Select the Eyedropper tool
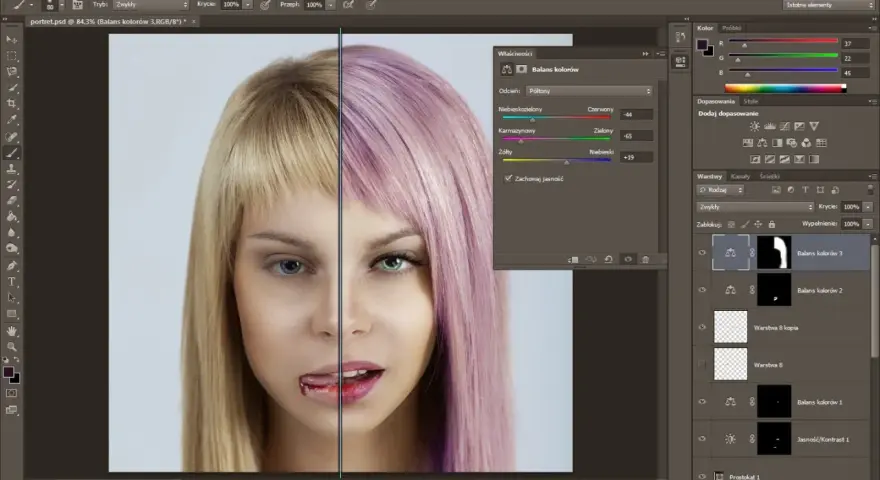 pos(12,120)
